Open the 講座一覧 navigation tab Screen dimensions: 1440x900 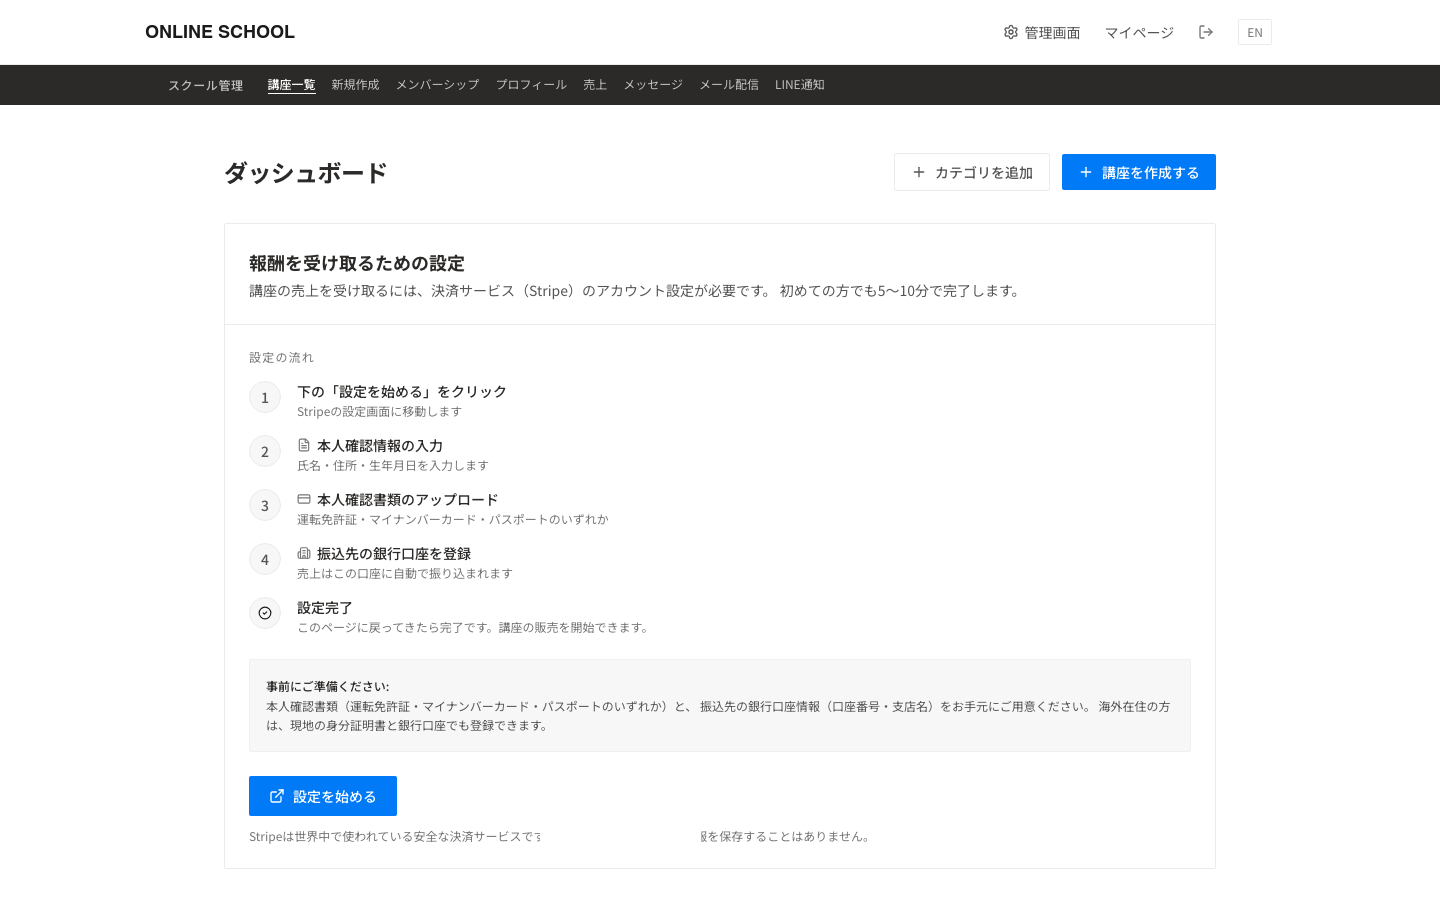291,84
